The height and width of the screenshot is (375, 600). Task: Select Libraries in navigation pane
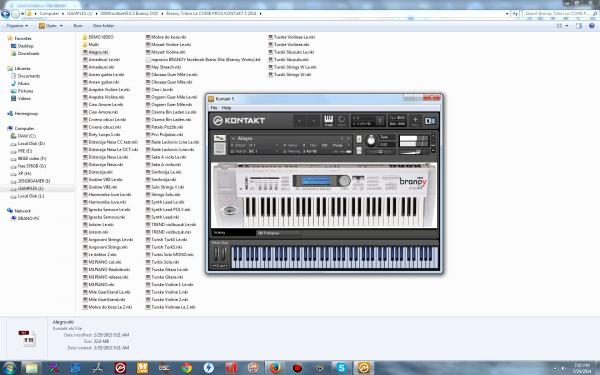19,68
